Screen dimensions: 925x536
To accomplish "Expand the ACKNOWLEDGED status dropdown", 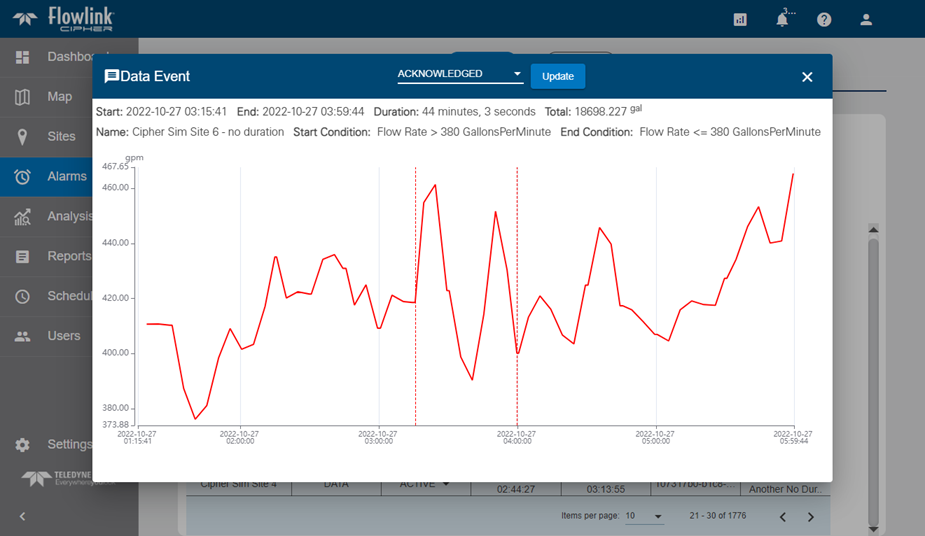I will tap(460, 75).
